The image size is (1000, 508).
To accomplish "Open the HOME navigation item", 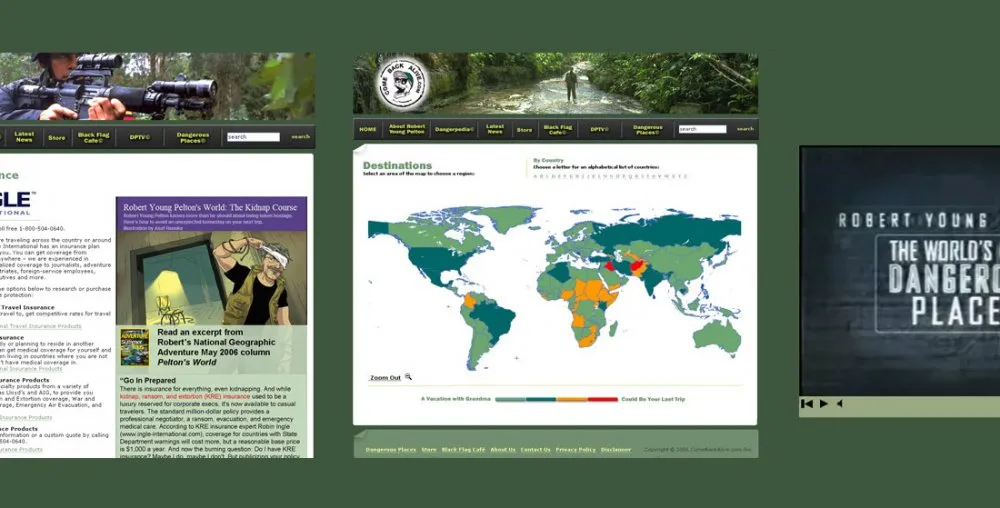I will pyautogui.click(x=368, y=129).
